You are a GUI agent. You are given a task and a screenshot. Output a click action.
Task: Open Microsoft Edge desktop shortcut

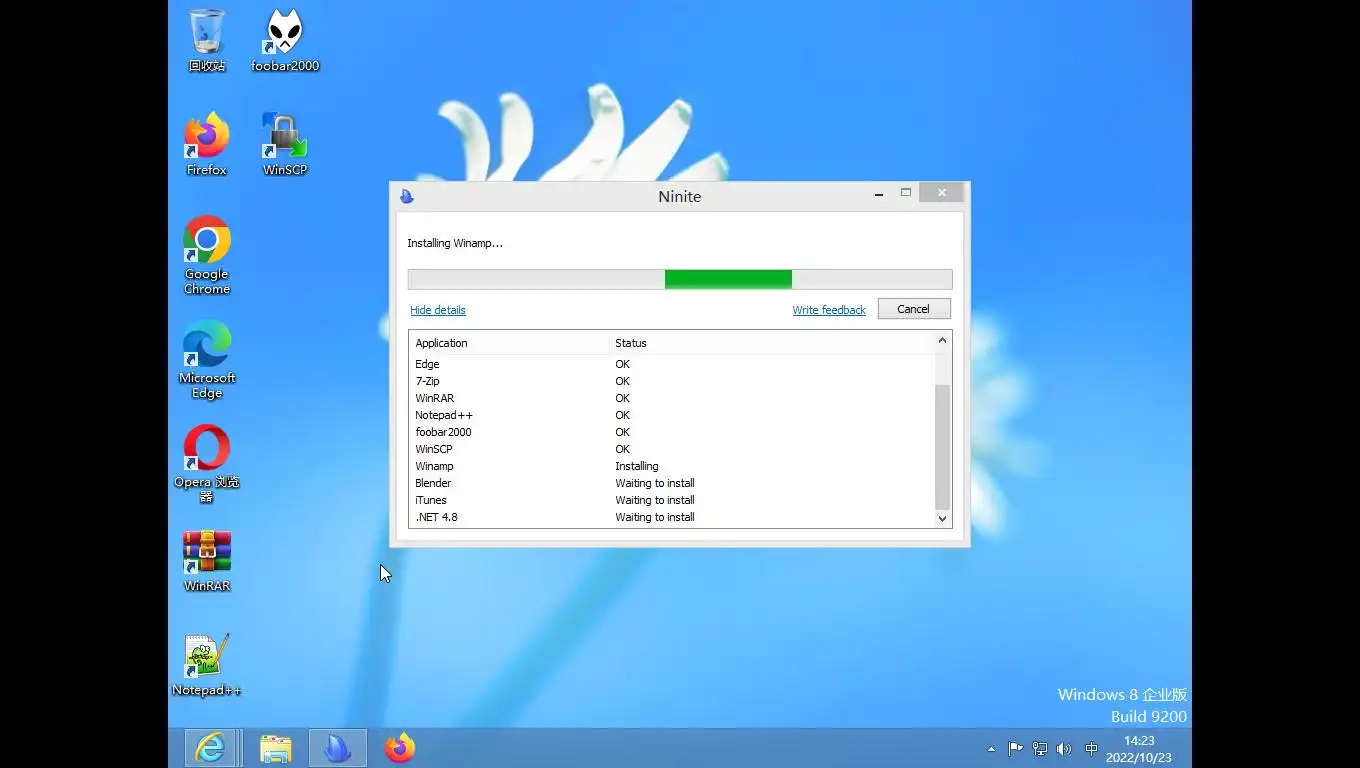(207, 359)
